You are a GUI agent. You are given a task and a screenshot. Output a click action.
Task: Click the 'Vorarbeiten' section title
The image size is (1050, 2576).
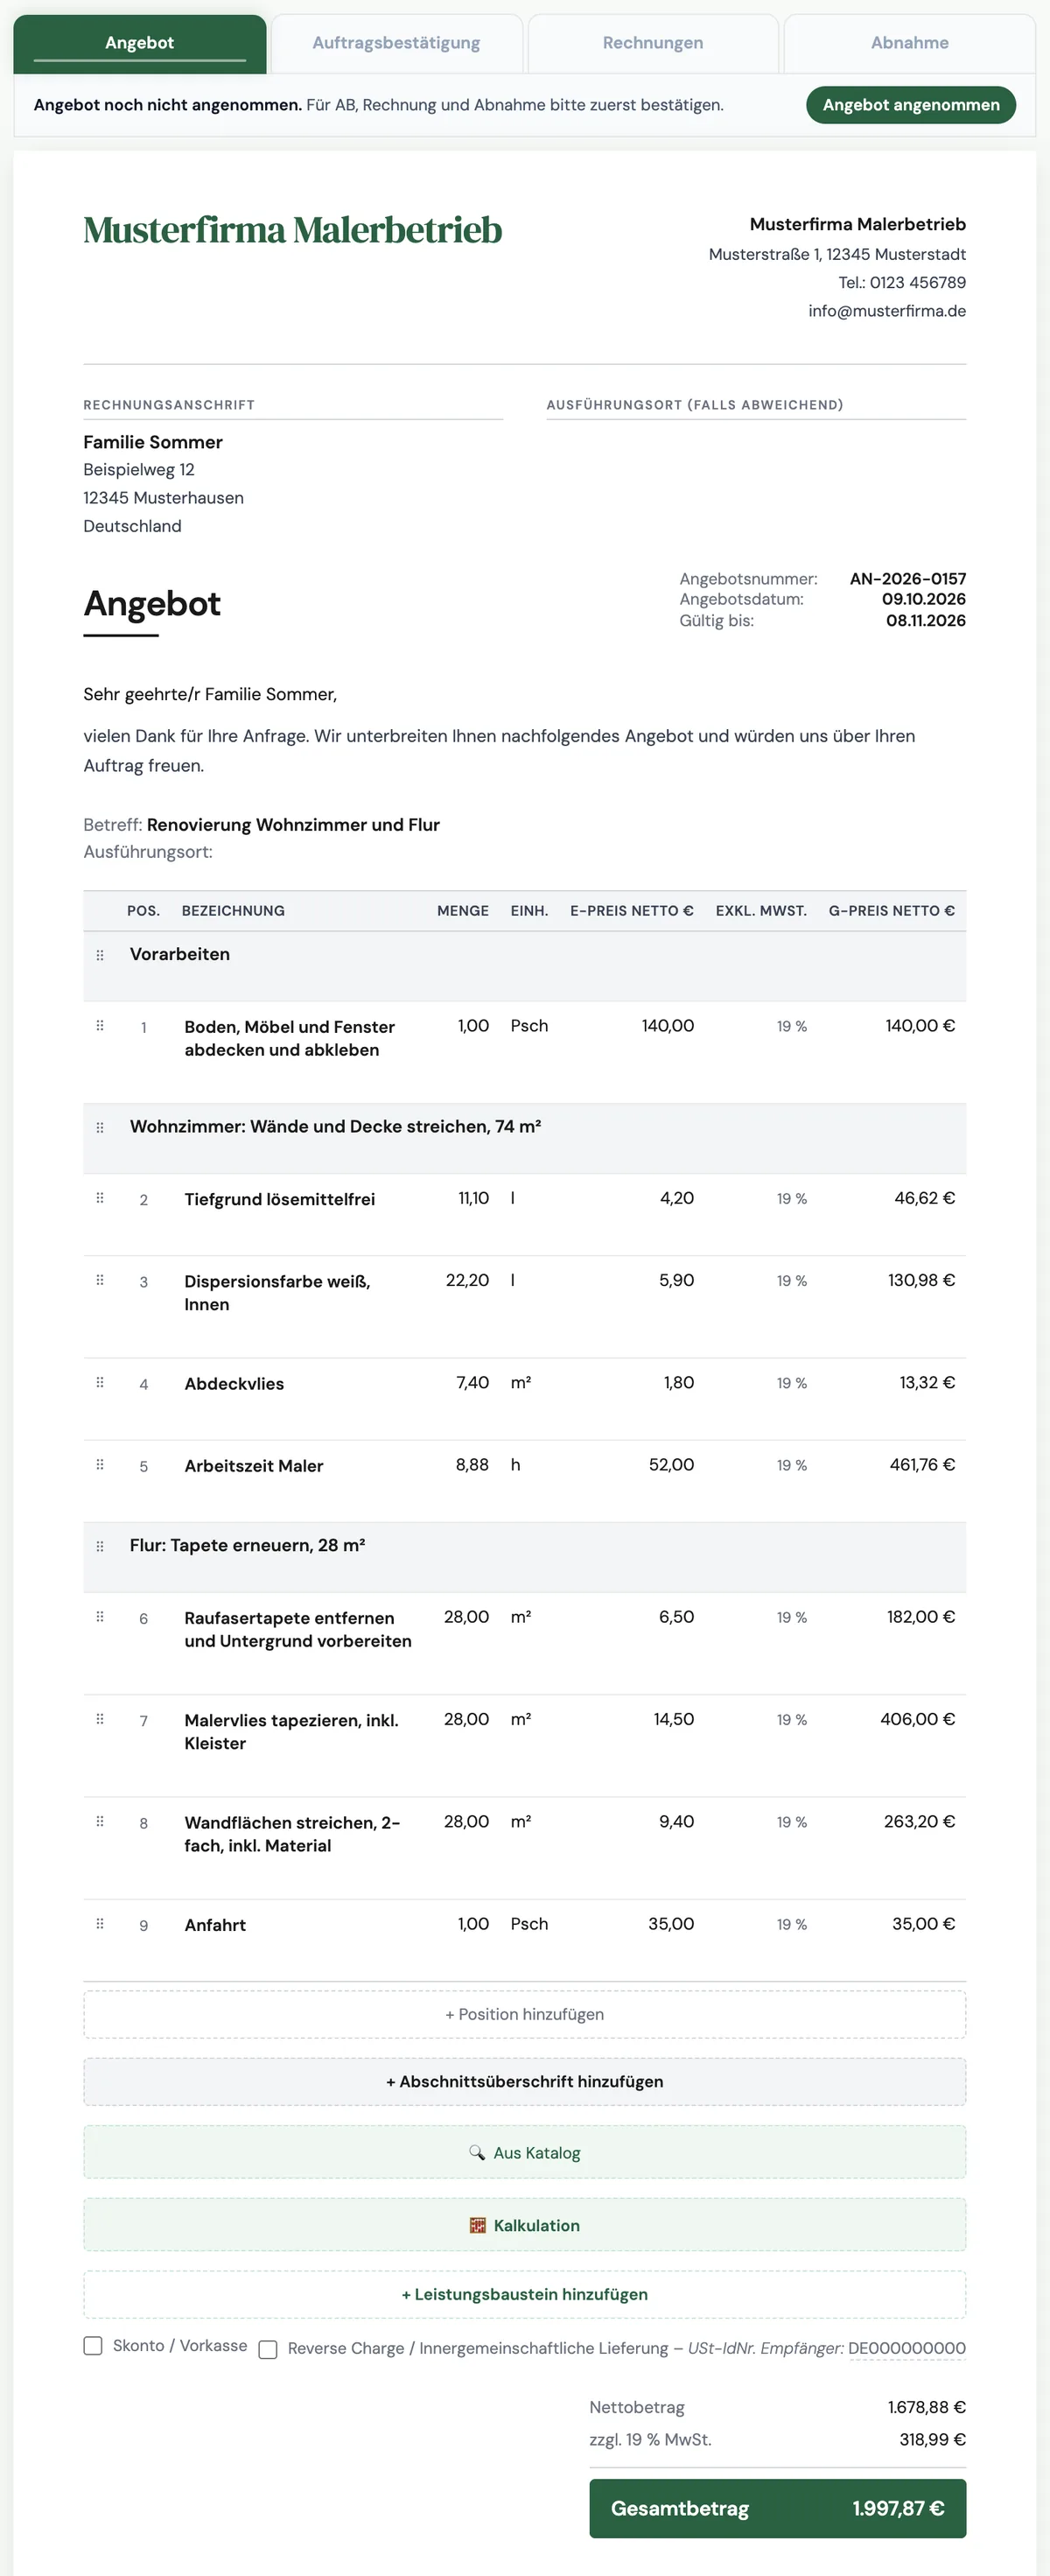click(x=180, y=954)
